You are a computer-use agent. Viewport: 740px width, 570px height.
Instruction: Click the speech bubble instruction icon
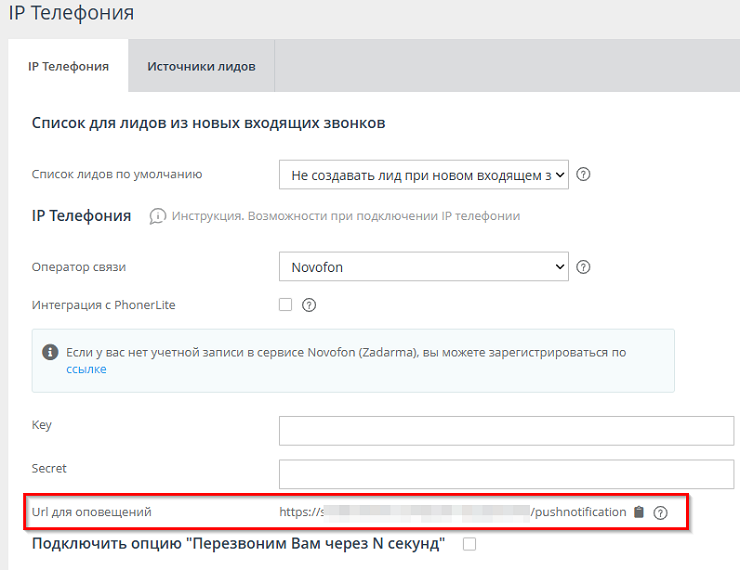click(157, 216)
